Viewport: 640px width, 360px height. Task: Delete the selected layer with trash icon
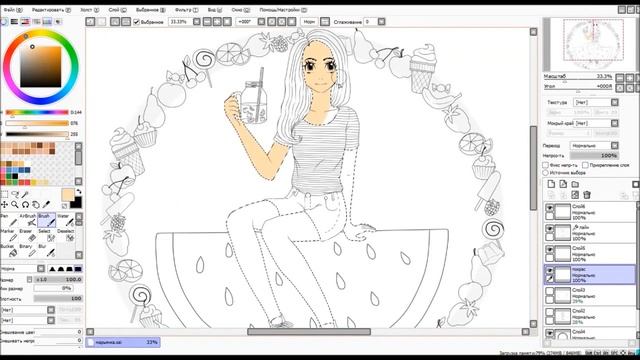pos(587,195)
